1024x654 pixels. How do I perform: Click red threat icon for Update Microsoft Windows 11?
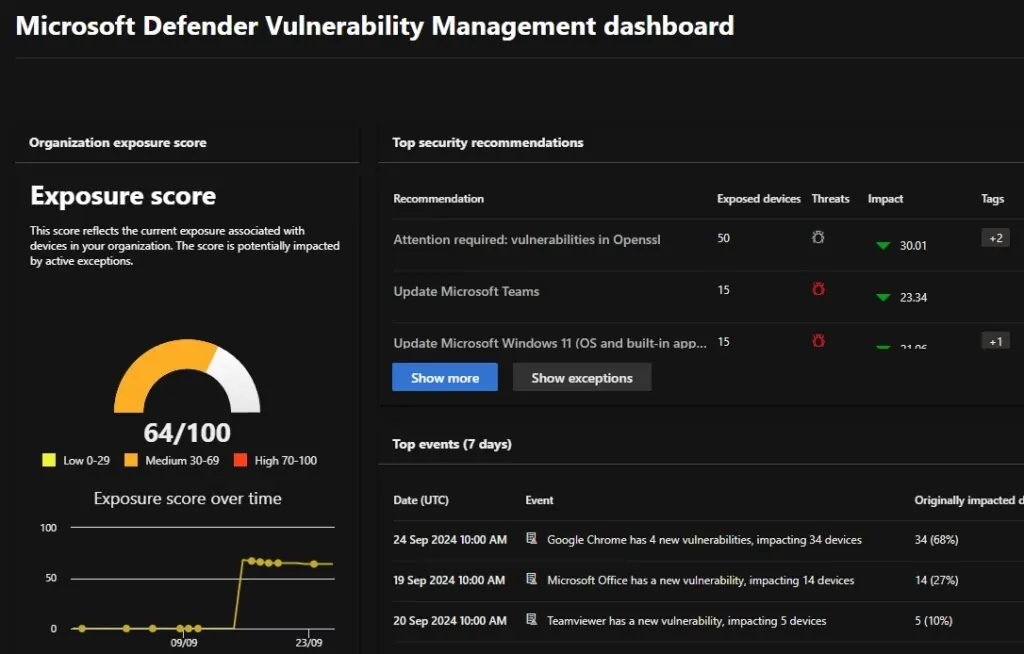(818, 340)
